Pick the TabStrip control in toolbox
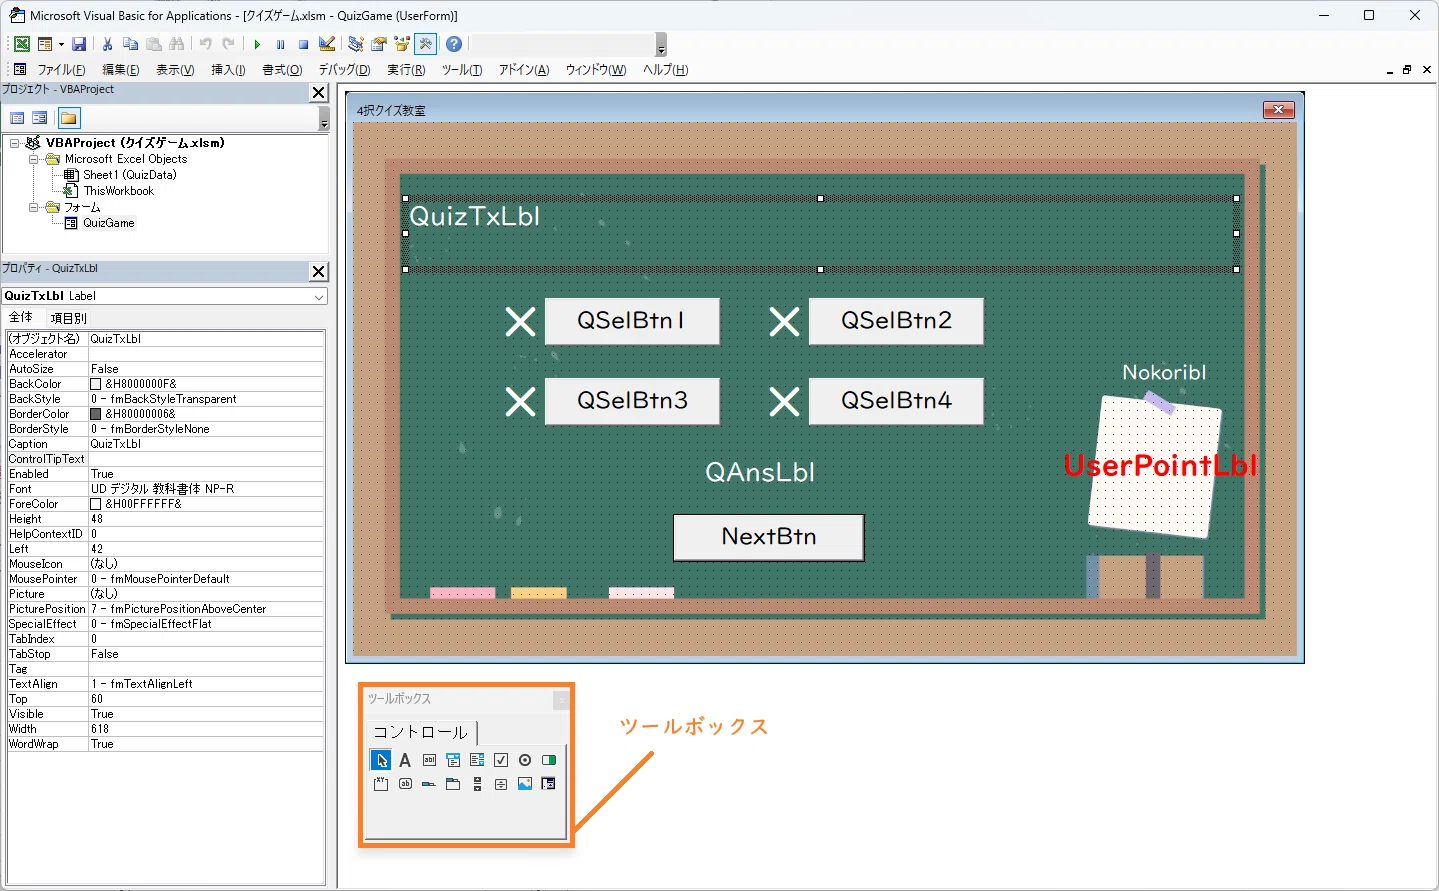 (x=429, y=784)
